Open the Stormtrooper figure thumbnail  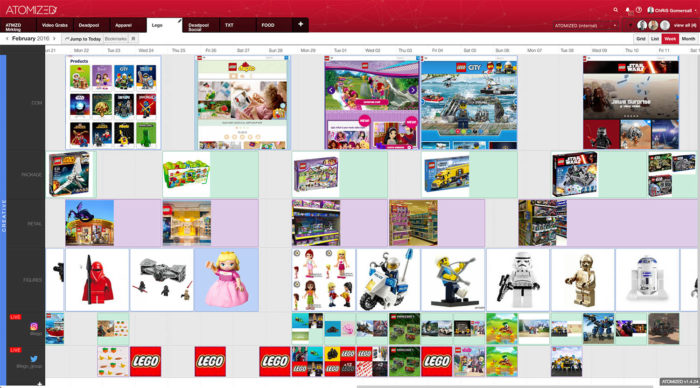517,280
